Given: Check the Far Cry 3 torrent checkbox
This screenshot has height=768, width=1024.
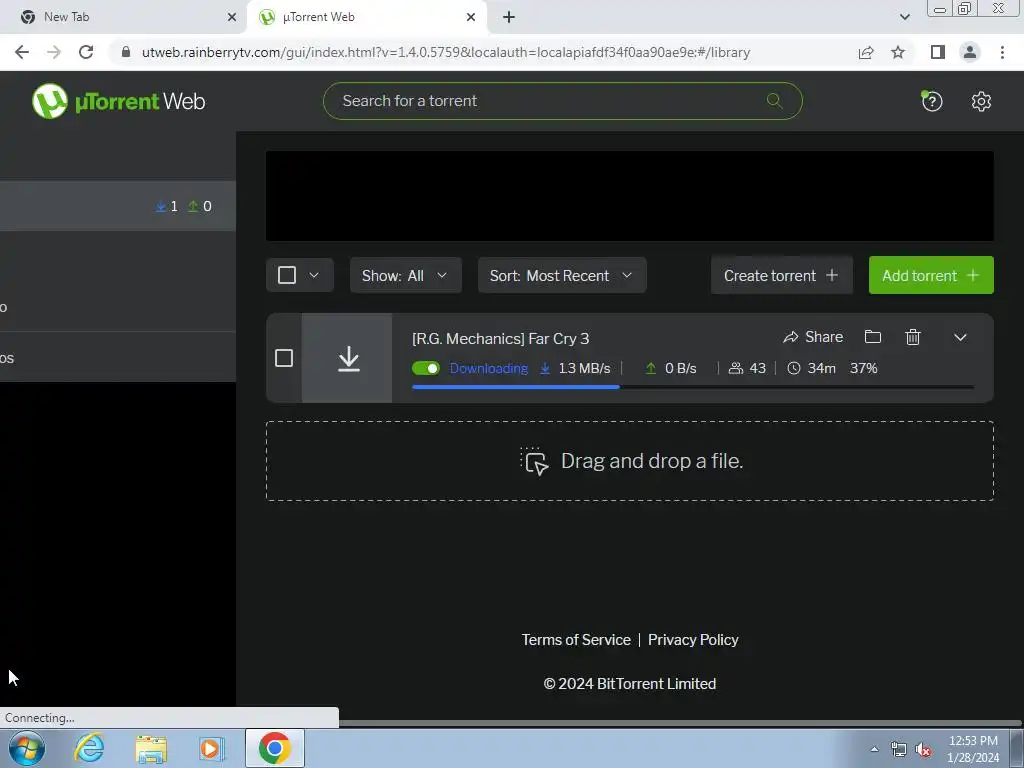Looking at the screenshot, I should (284, 358).
